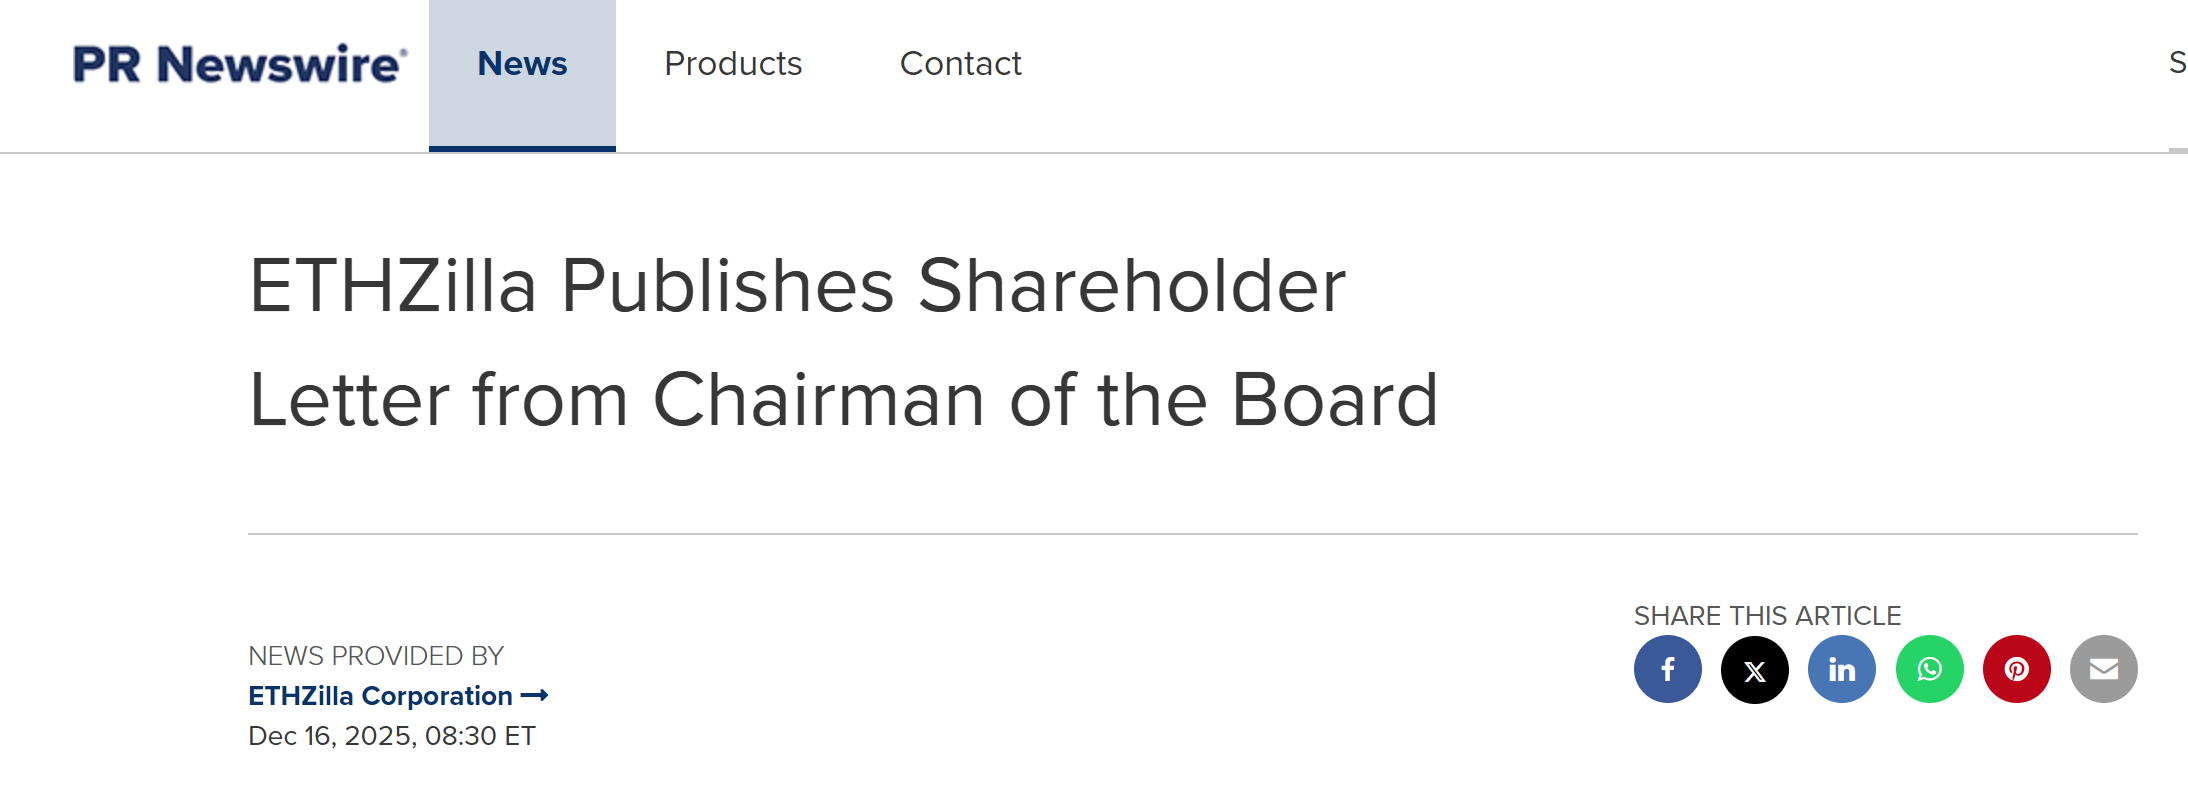The image size is (2188, 792).
Task: Go to PR Newswire home via logo
Action: click(x=239, y=64)
